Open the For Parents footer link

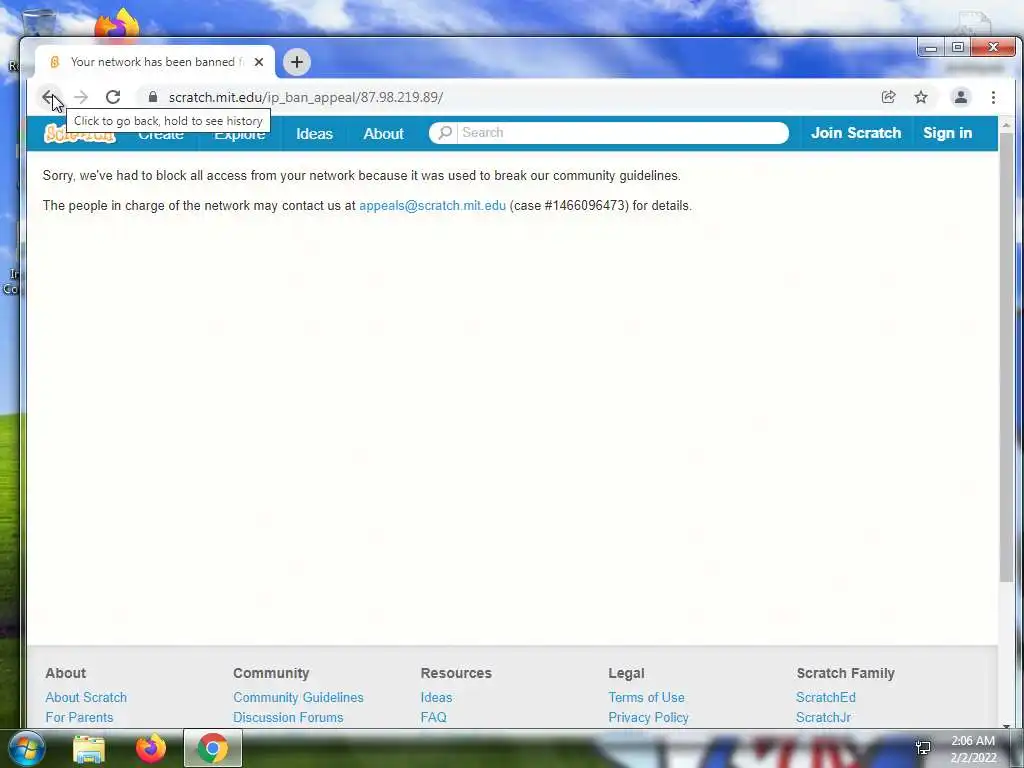pyautogui.click(x=79, y=717)
